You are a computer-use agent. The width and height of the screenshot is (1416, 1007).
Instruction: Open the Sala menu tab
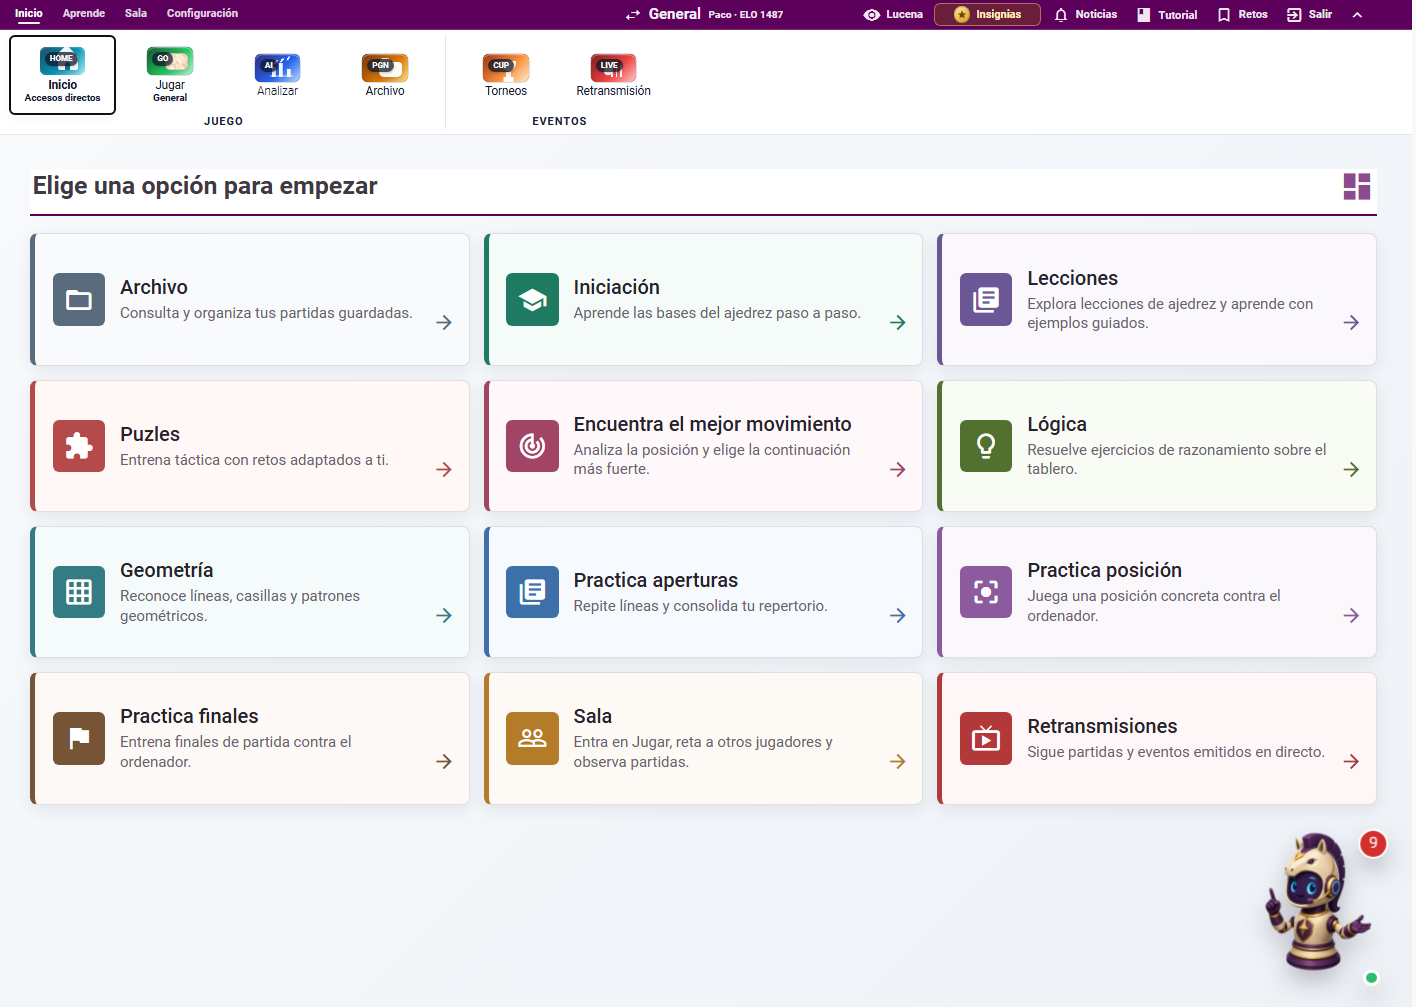(x=136, y=13)
